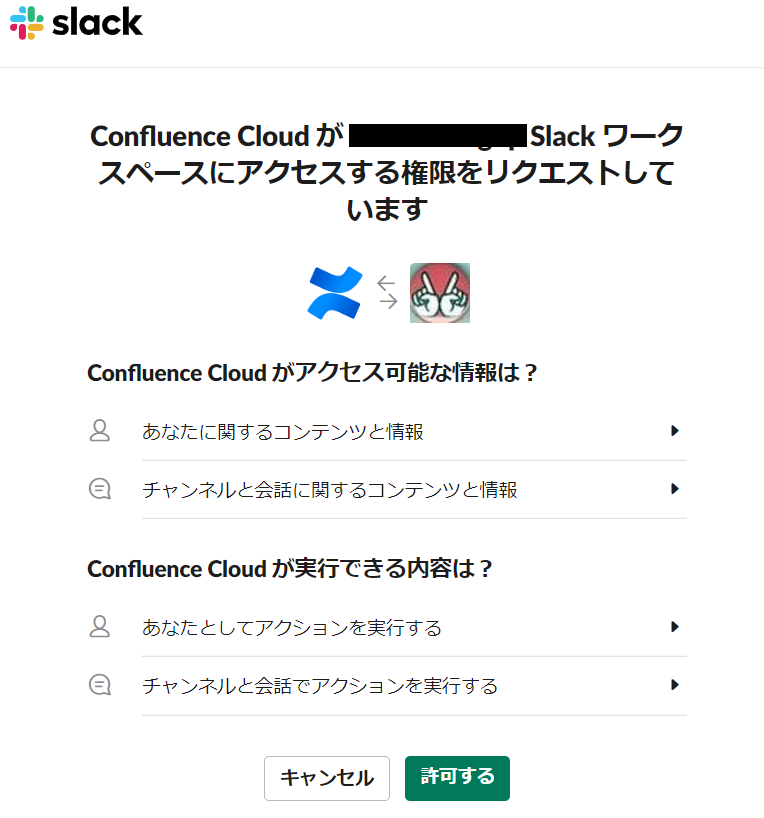The width and height of the screenshot is (764, 818).
Task: Click the Confluence Cloud がアクセス可能な情報は？ heading
Action: 312,373
